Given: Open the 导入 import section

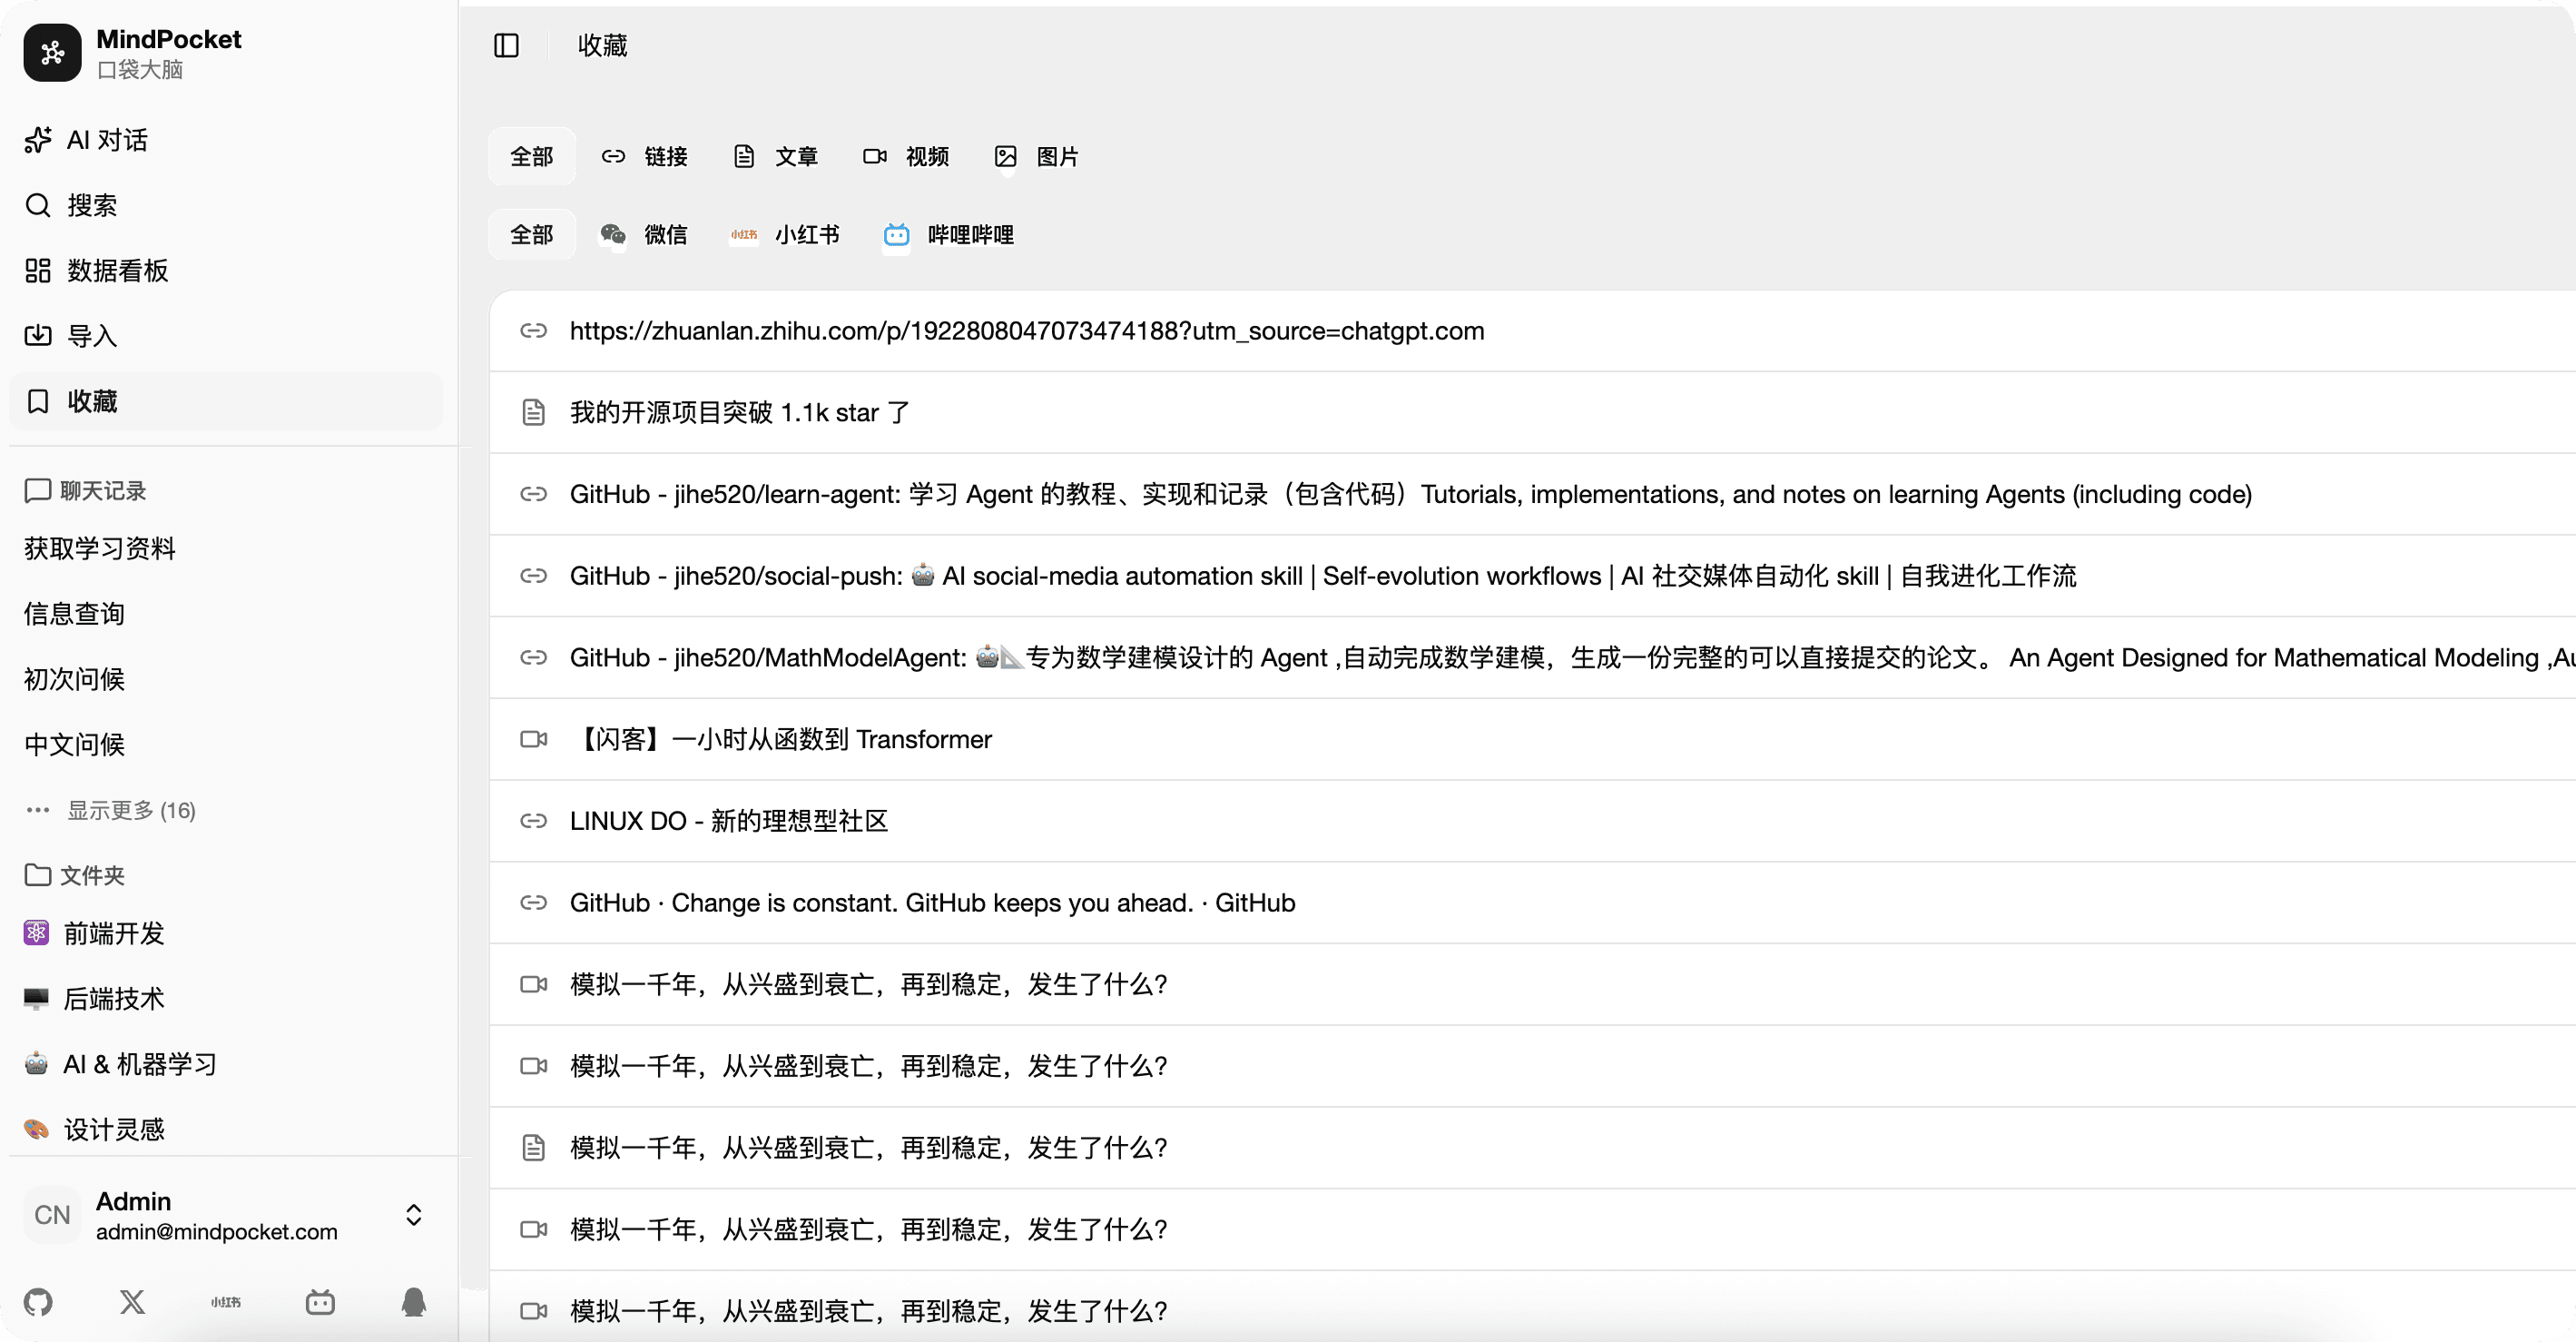Looking at the screenshot, I should (x=93, y=336).
